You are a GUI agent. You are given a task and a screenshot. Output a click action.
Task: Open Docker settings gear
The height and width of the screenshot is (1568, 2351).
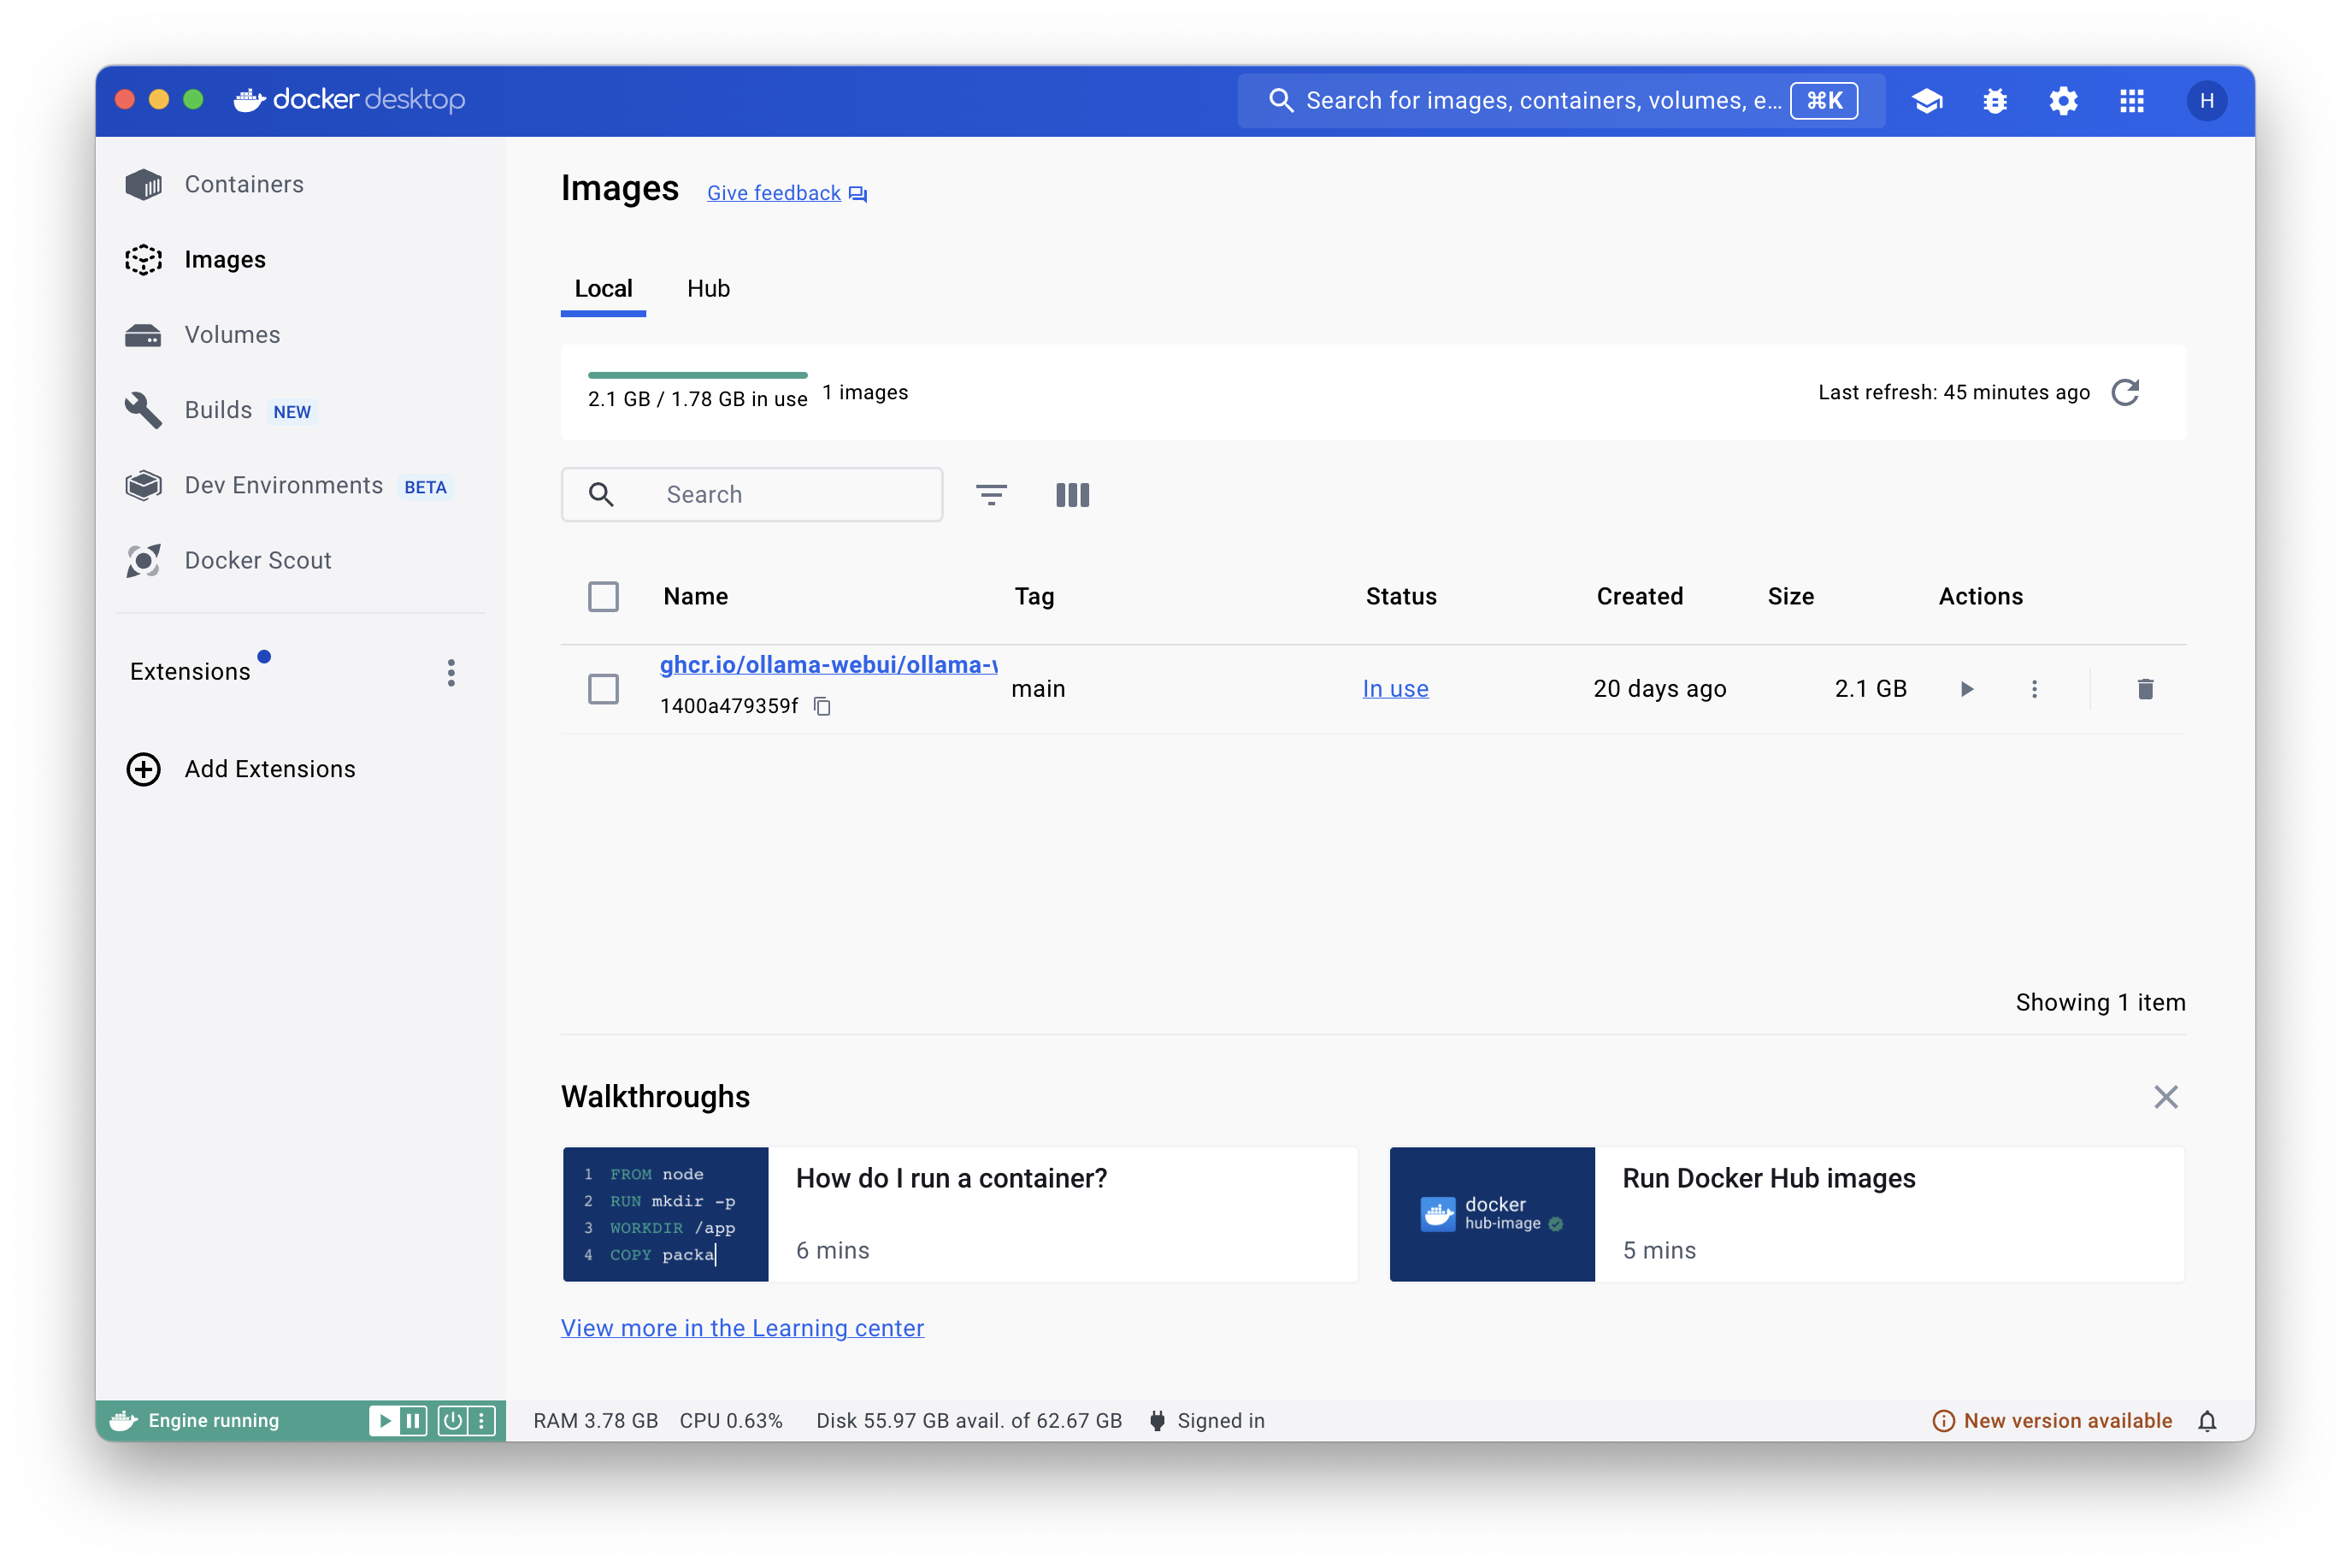2063,101
